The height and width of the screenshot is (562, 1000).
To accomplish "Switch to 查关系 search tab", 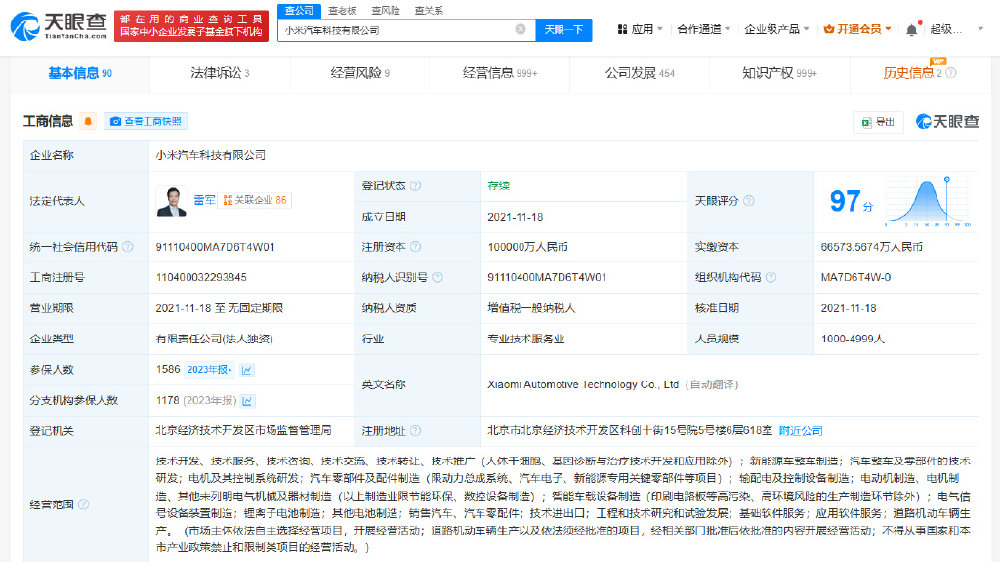I will [x=428, y=11].
